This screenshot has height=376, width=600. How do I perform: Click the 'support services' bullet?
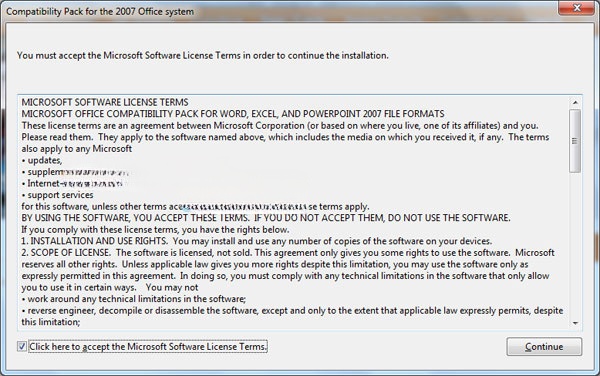click(x=57, y=195)
